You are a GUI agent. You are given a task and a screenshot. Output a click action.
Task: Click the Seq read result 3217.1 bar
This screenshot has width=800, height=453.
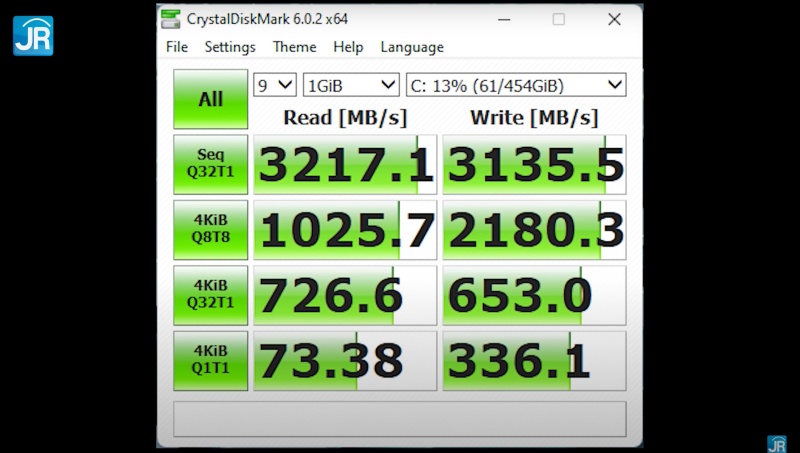345,164
